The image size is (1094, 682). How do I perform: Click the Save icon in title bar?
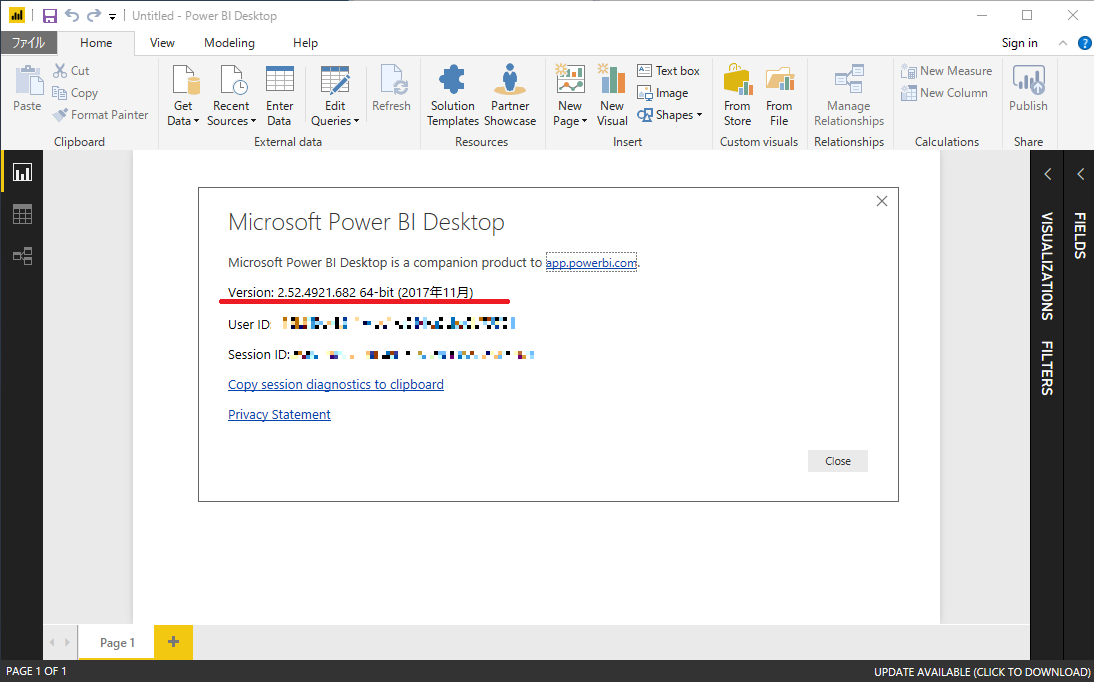point(50,15)
